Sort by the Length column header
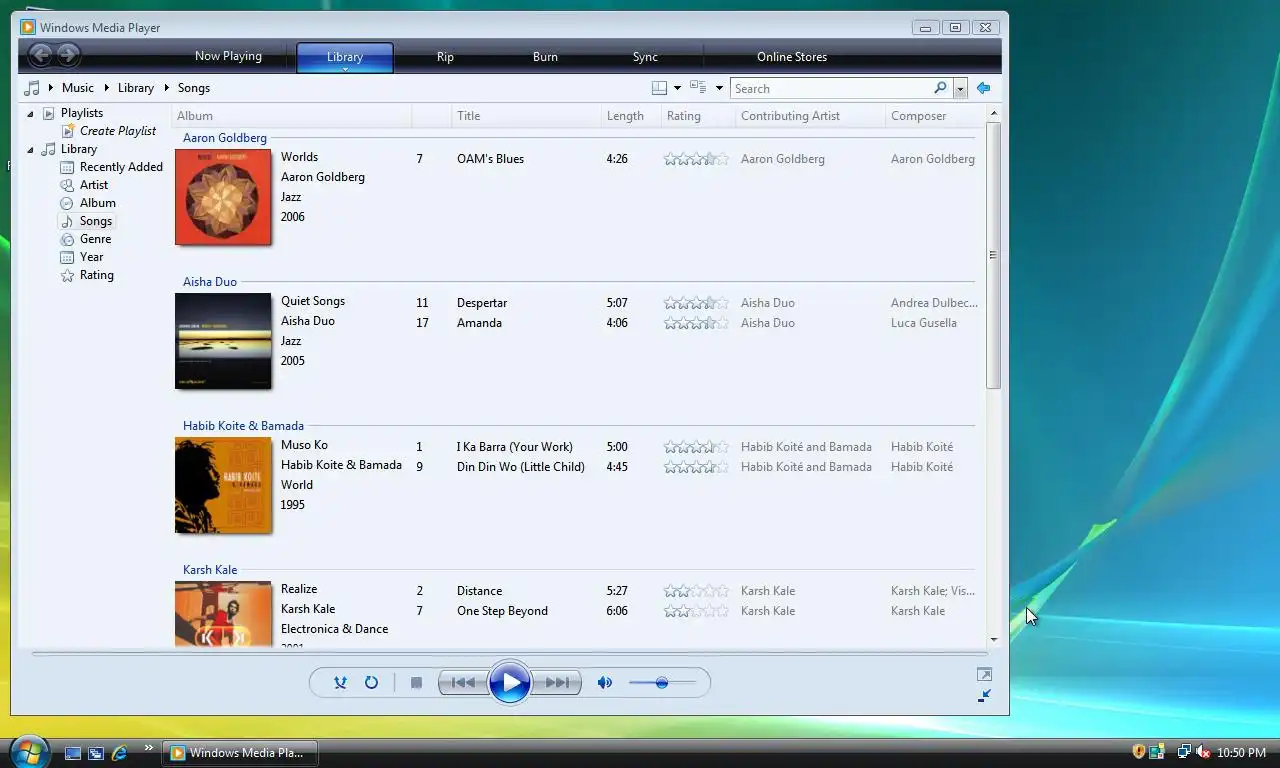This screenshot has height=768, width=1280. (x=631, y=116)
